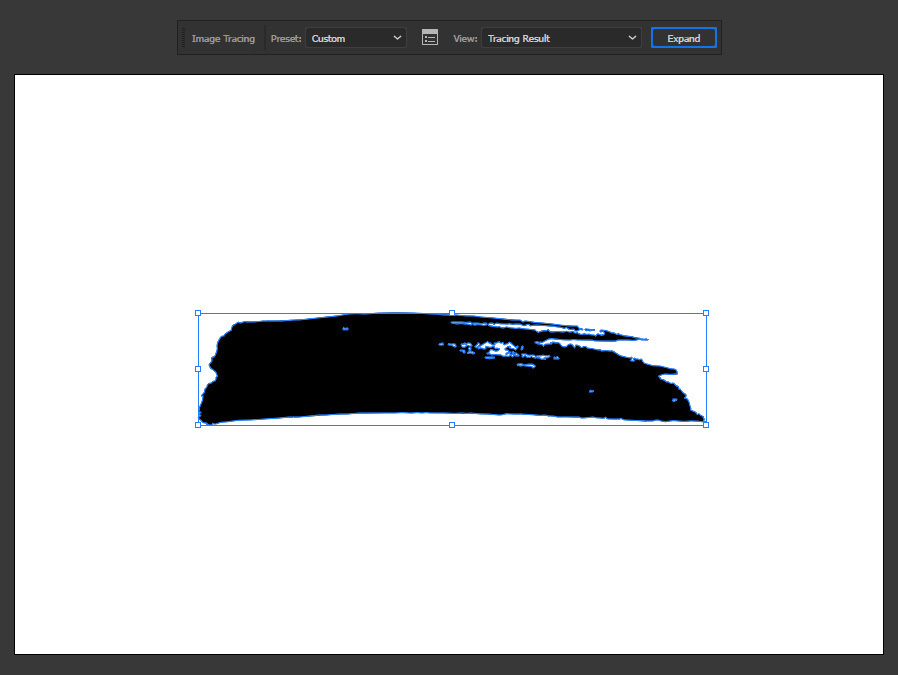Click the right-middle bounding box handle
This screenshot has width=898, height=675.
click(x=706, y=369)
